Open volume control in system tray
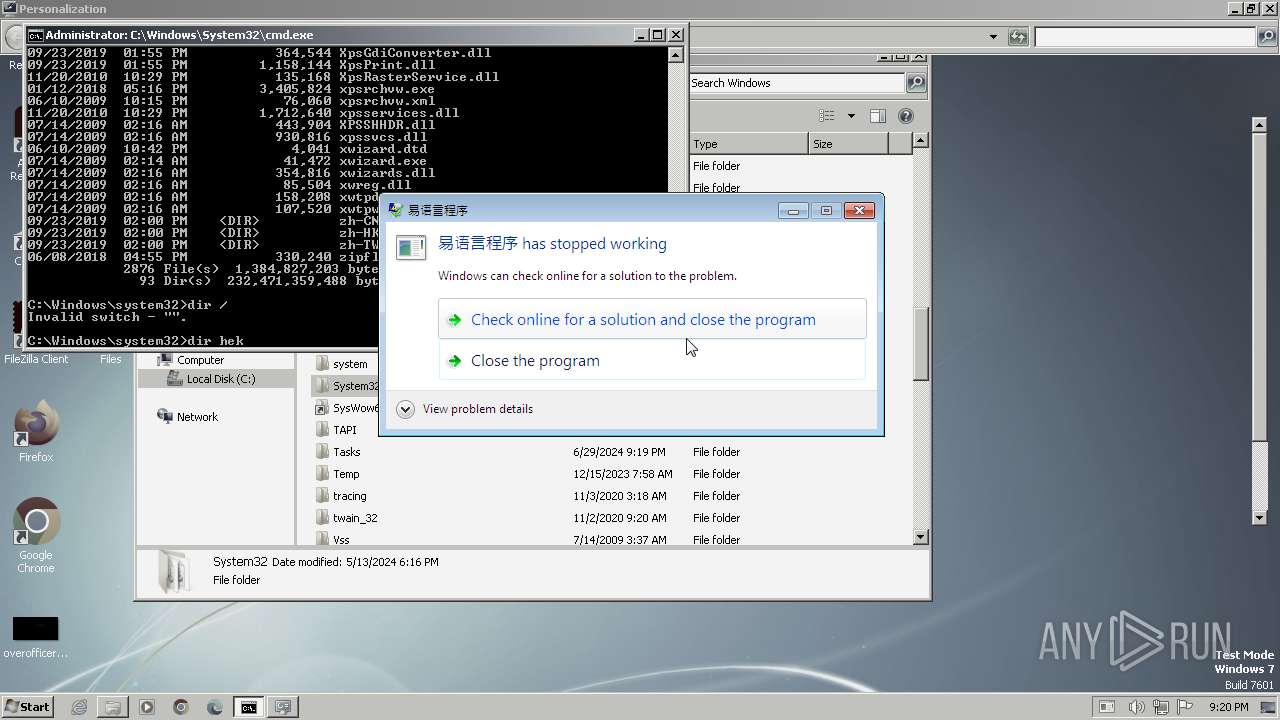The height and width of the screenshot is (720, 1280). 1136,707
